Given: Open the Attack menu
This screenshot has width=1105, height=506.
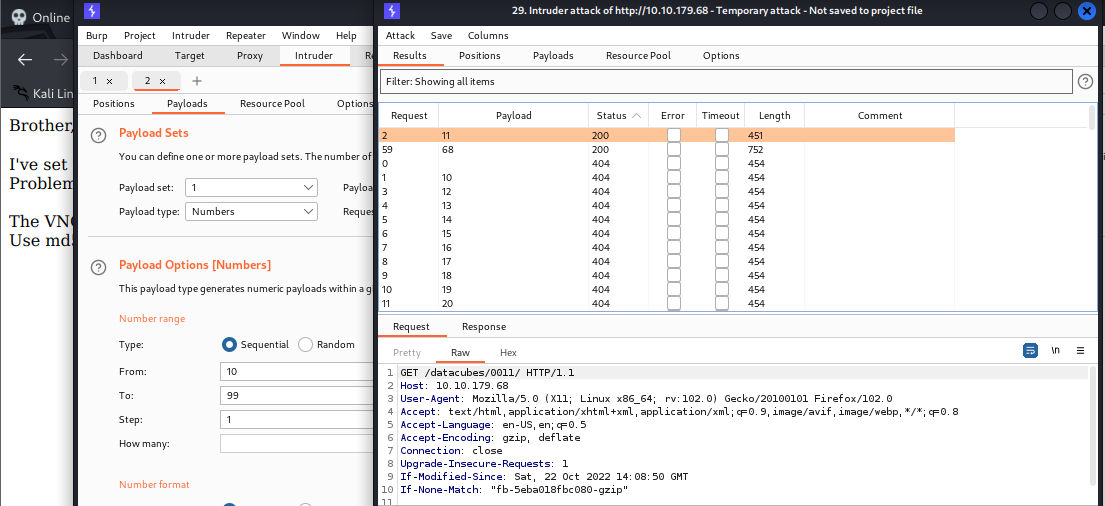Looking at the screenshot, I should (x=400, y=35).
